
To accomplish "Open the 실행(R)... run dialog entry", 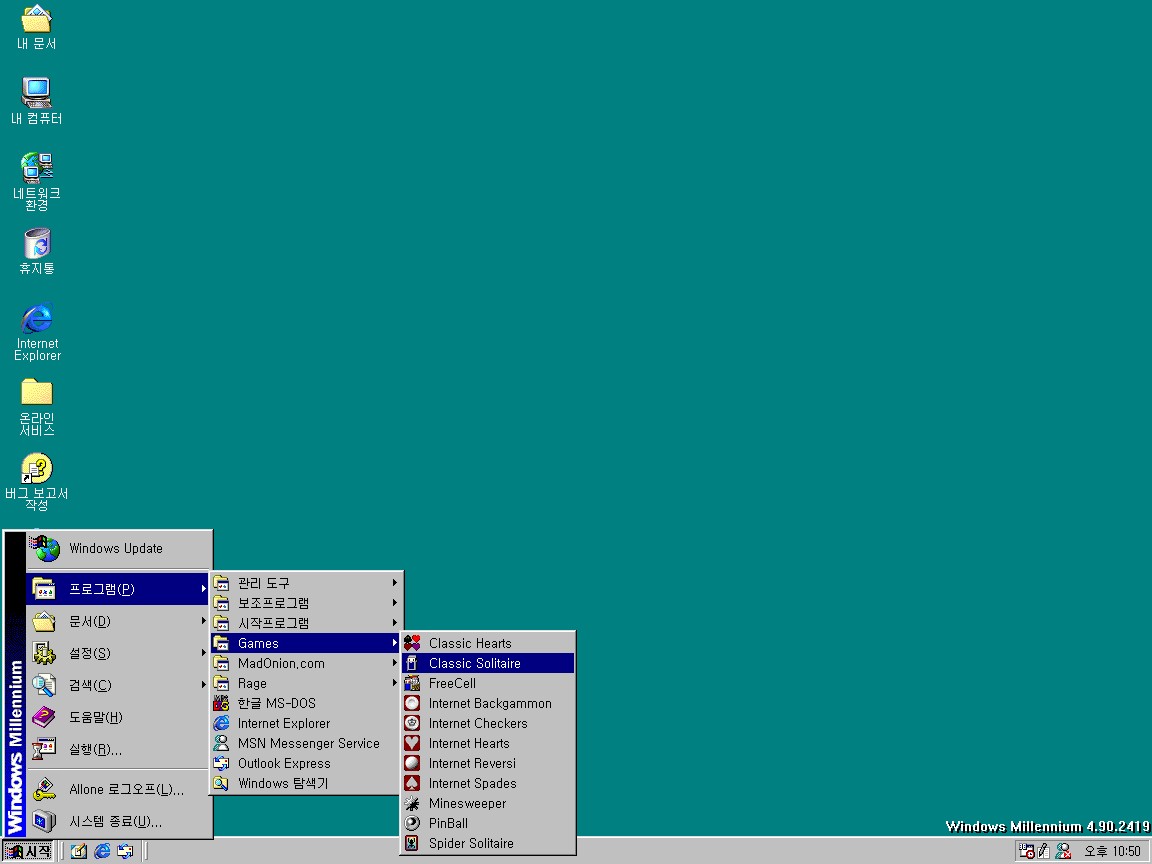I will tap(119, 749).
